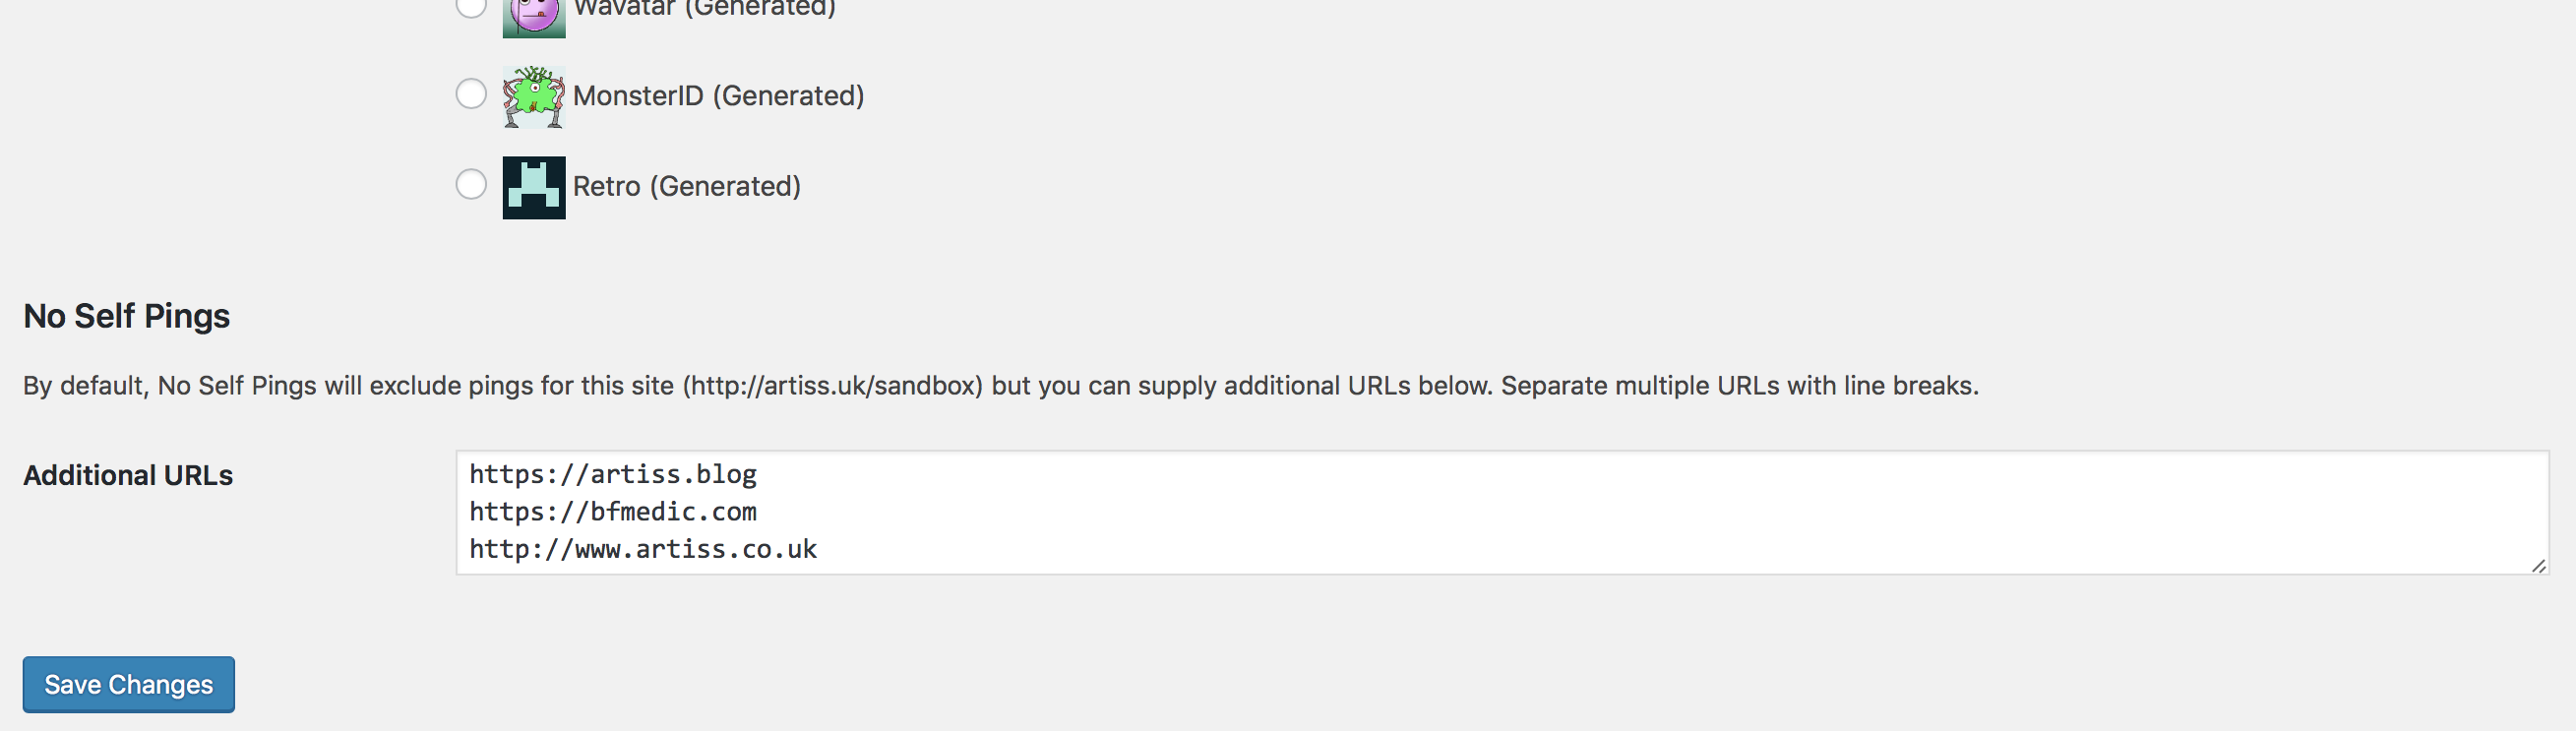Click the green MonsterID monster avatar image
Viewport: 2576px width, 731px height.
(x=534, y=97)
